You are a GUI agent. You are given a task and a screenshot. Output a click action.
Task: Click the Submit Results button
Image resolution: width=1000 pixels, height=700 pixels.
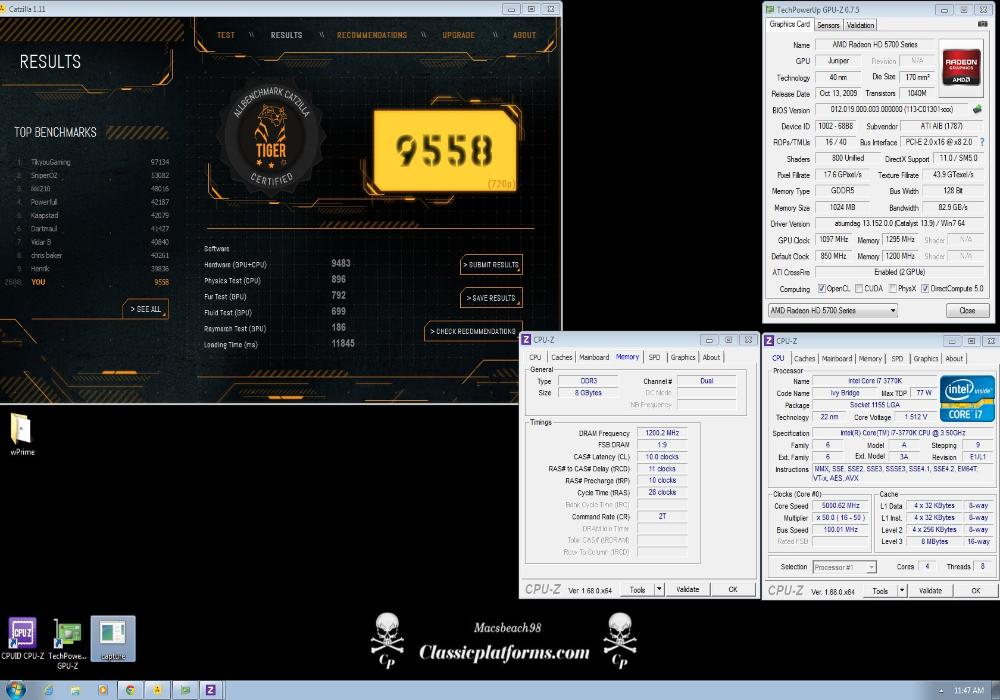point(491,265)
